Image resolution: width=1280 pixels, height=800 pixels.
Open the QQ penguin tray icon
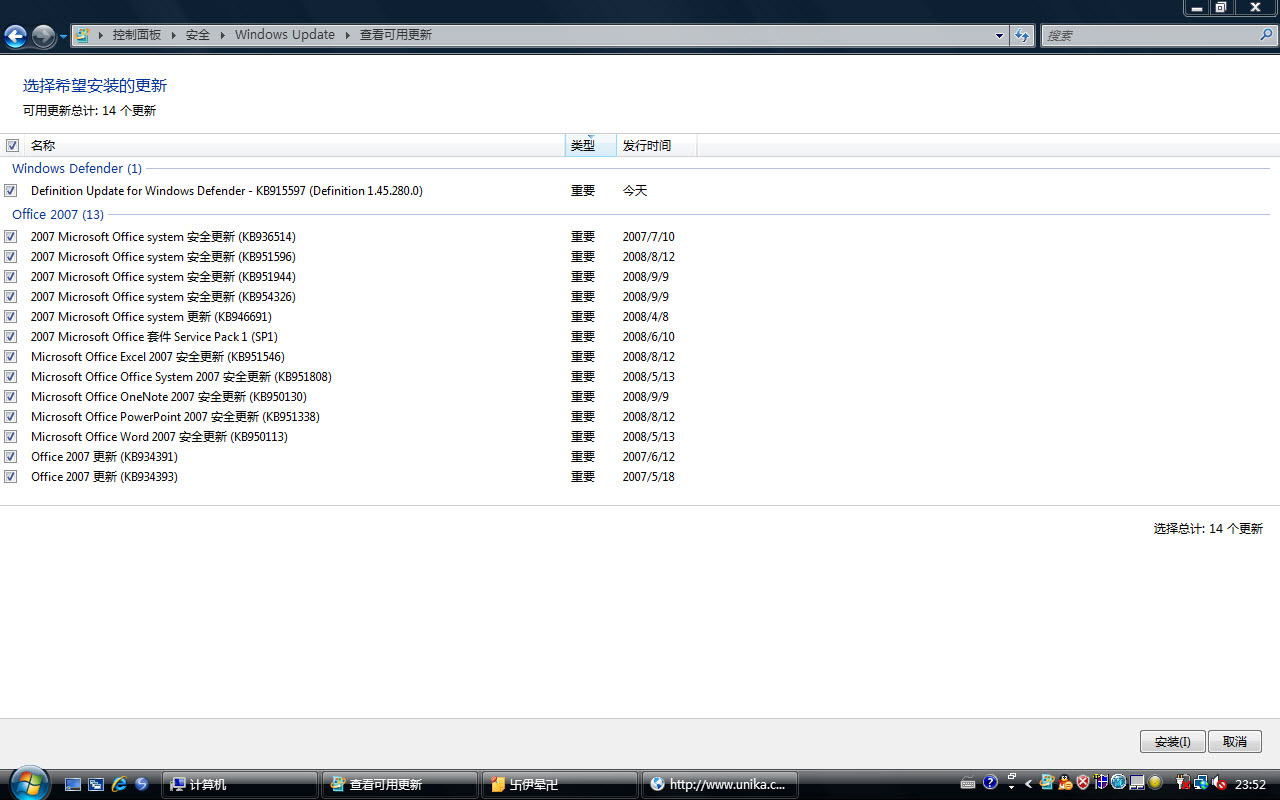point(1065,783)
